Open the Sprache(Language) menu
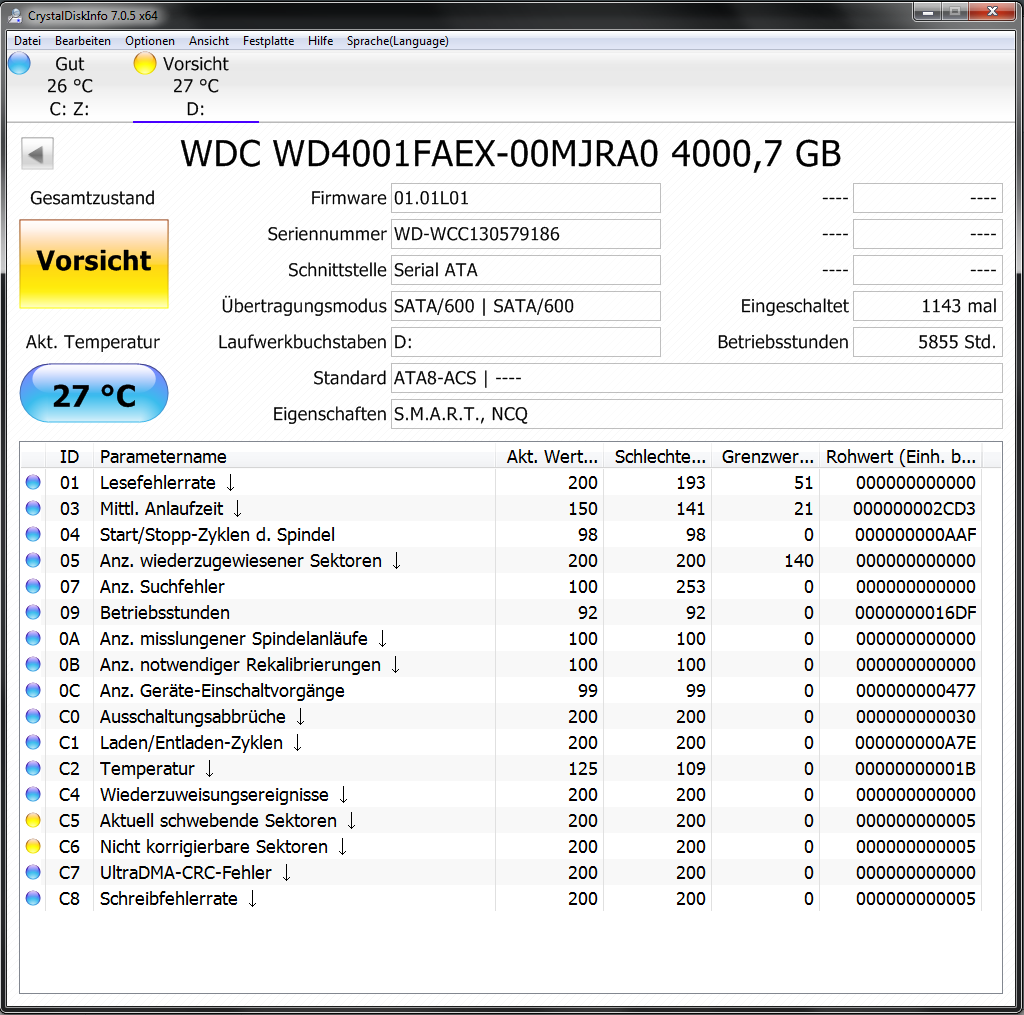This screenshot has height=1015, width=1024. (398, 40)
